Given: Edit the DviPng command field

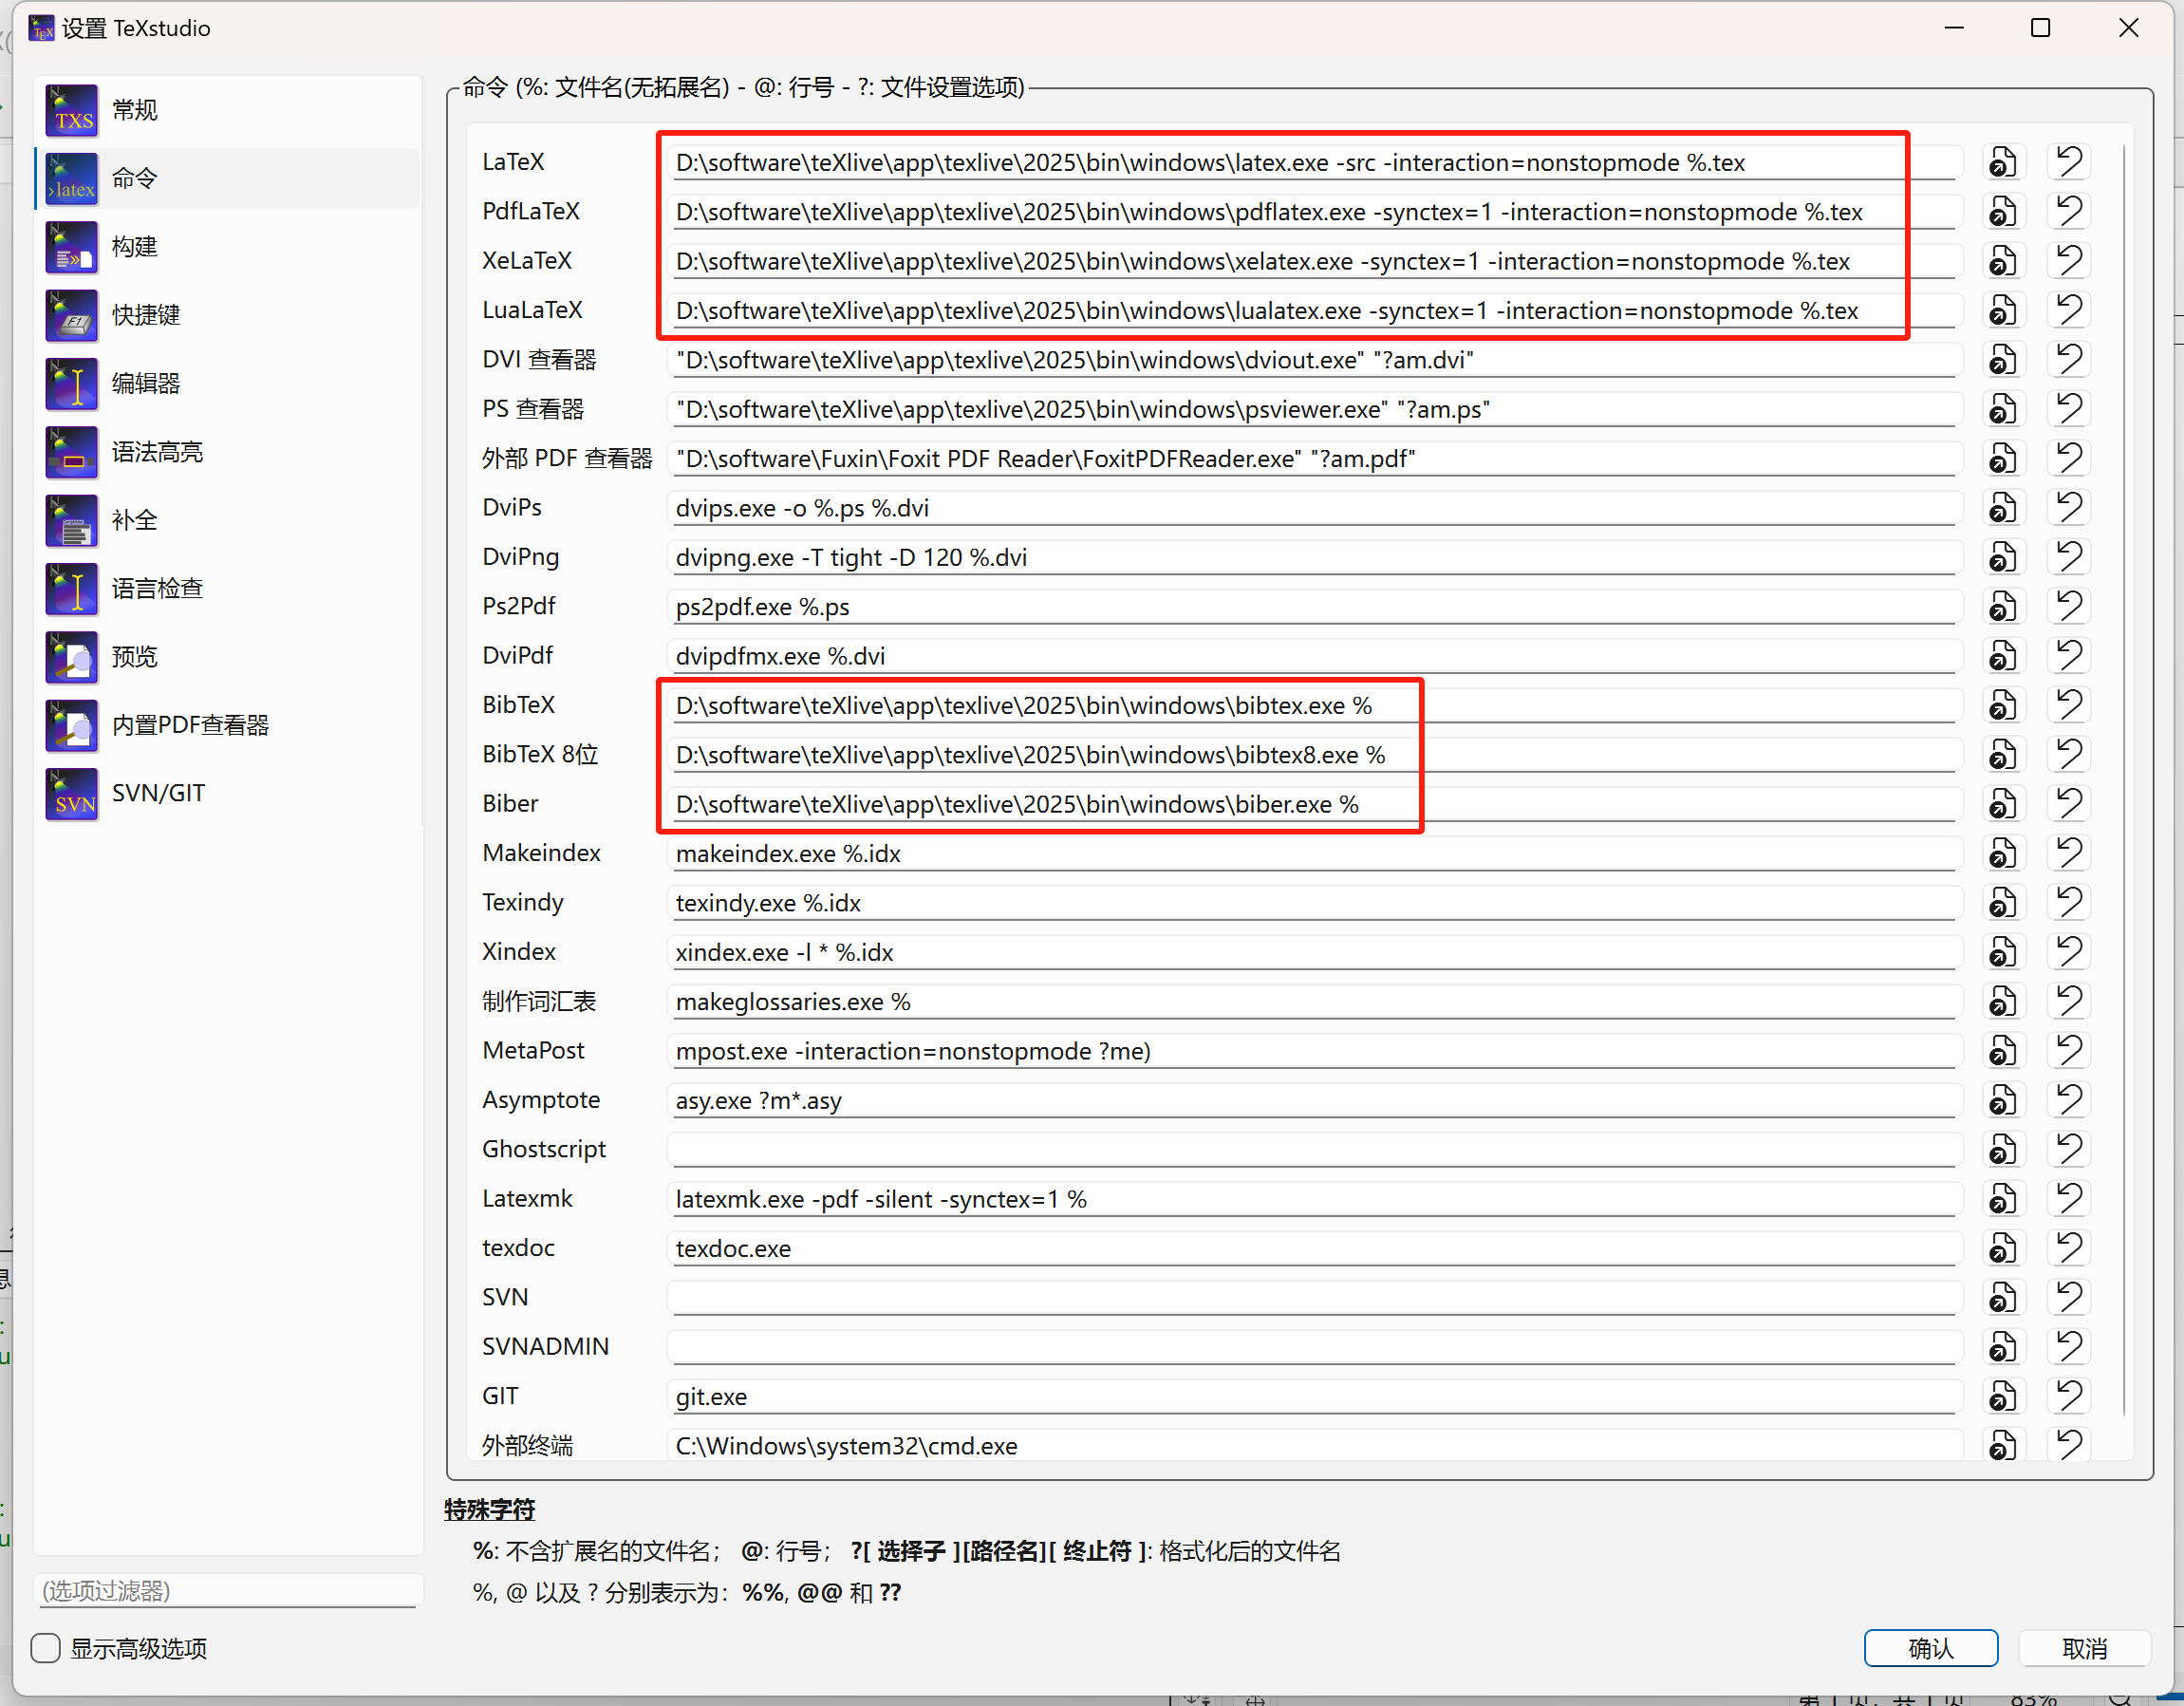Looking at the screenshot, I should 1314,558.
